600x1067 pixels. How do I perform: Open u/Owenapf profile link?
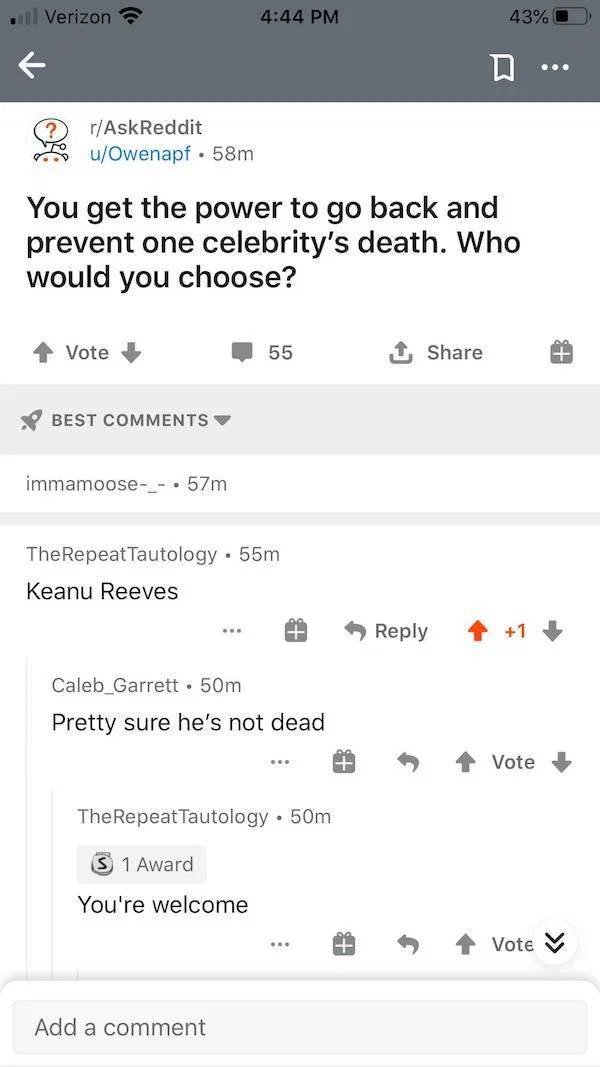140,154
